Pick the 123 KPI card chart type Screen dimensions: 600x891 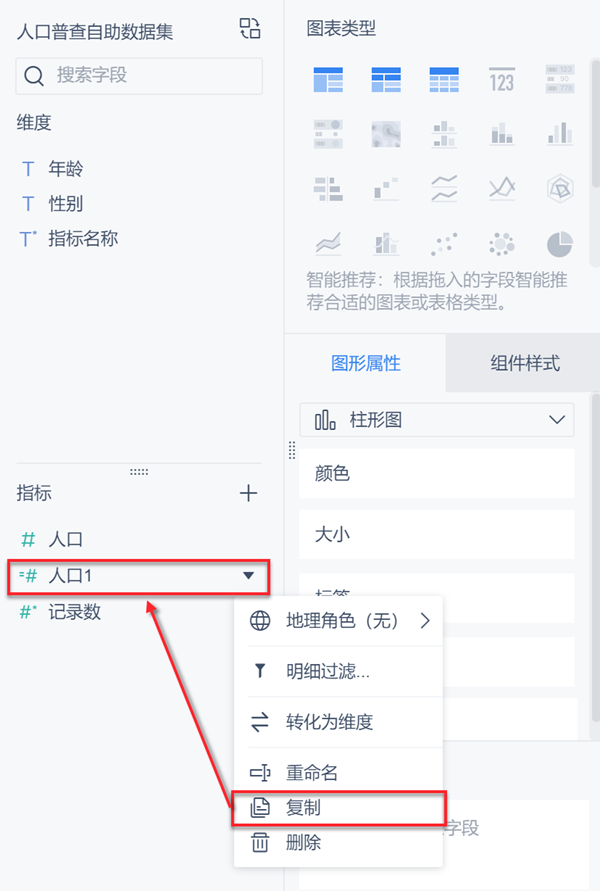pyautogui.click(x=501, y=79)
